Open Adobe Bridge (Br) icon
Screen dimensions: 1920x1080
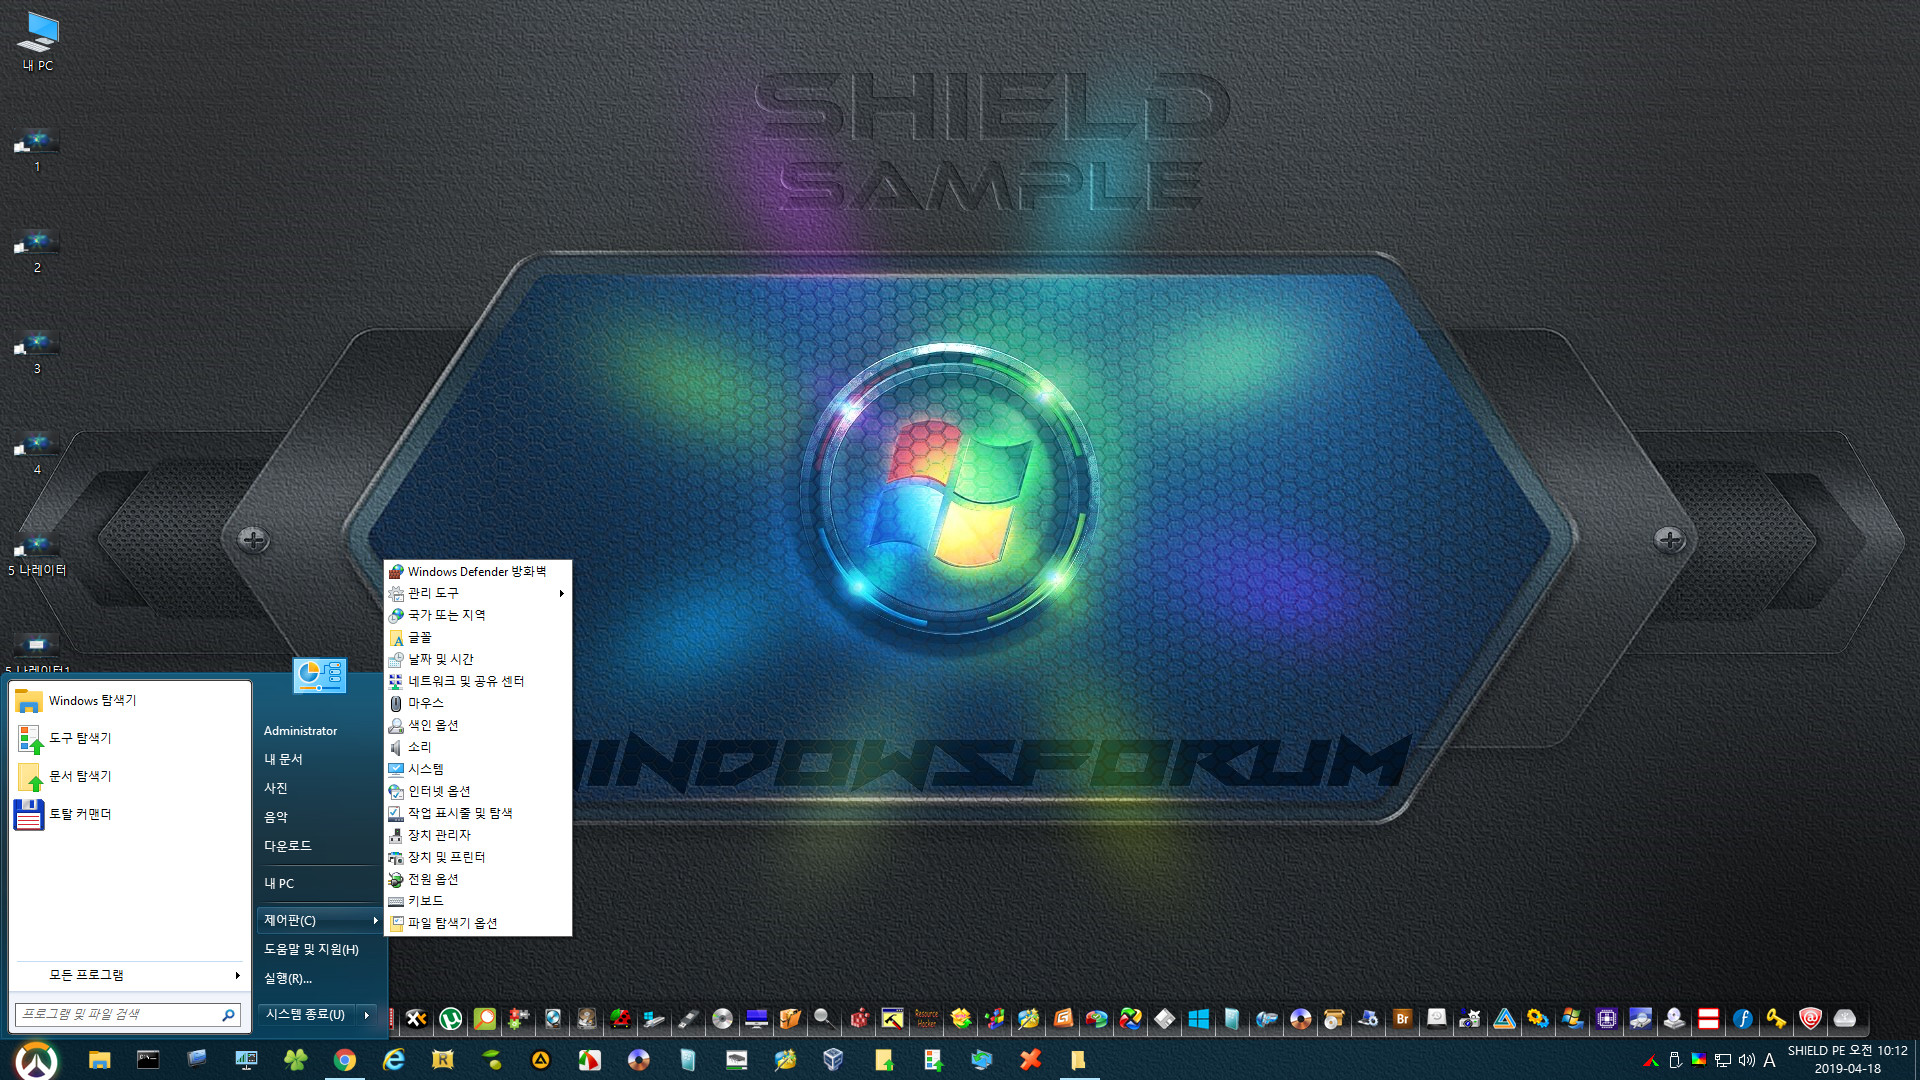click(1403, 1018)
